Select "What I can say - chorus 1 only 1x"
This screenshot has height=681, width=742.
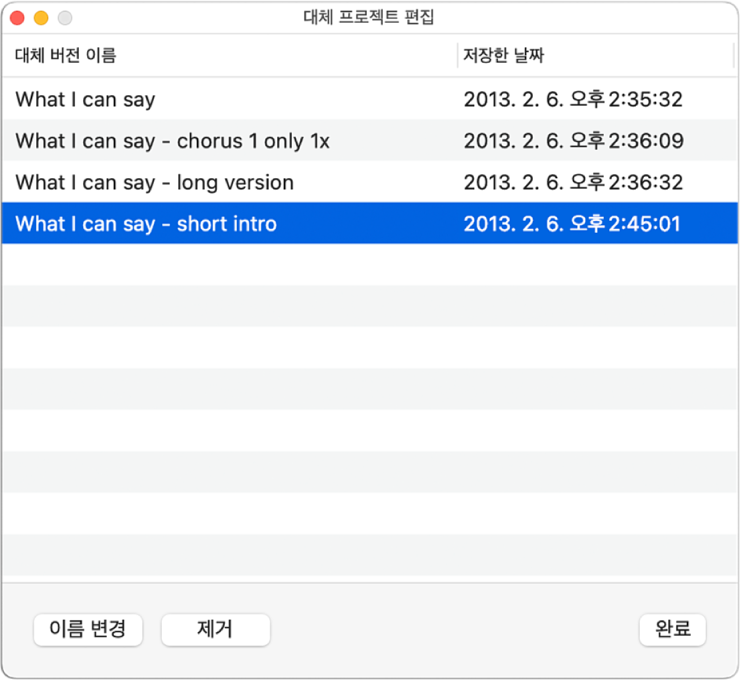[x=172, y=141]
